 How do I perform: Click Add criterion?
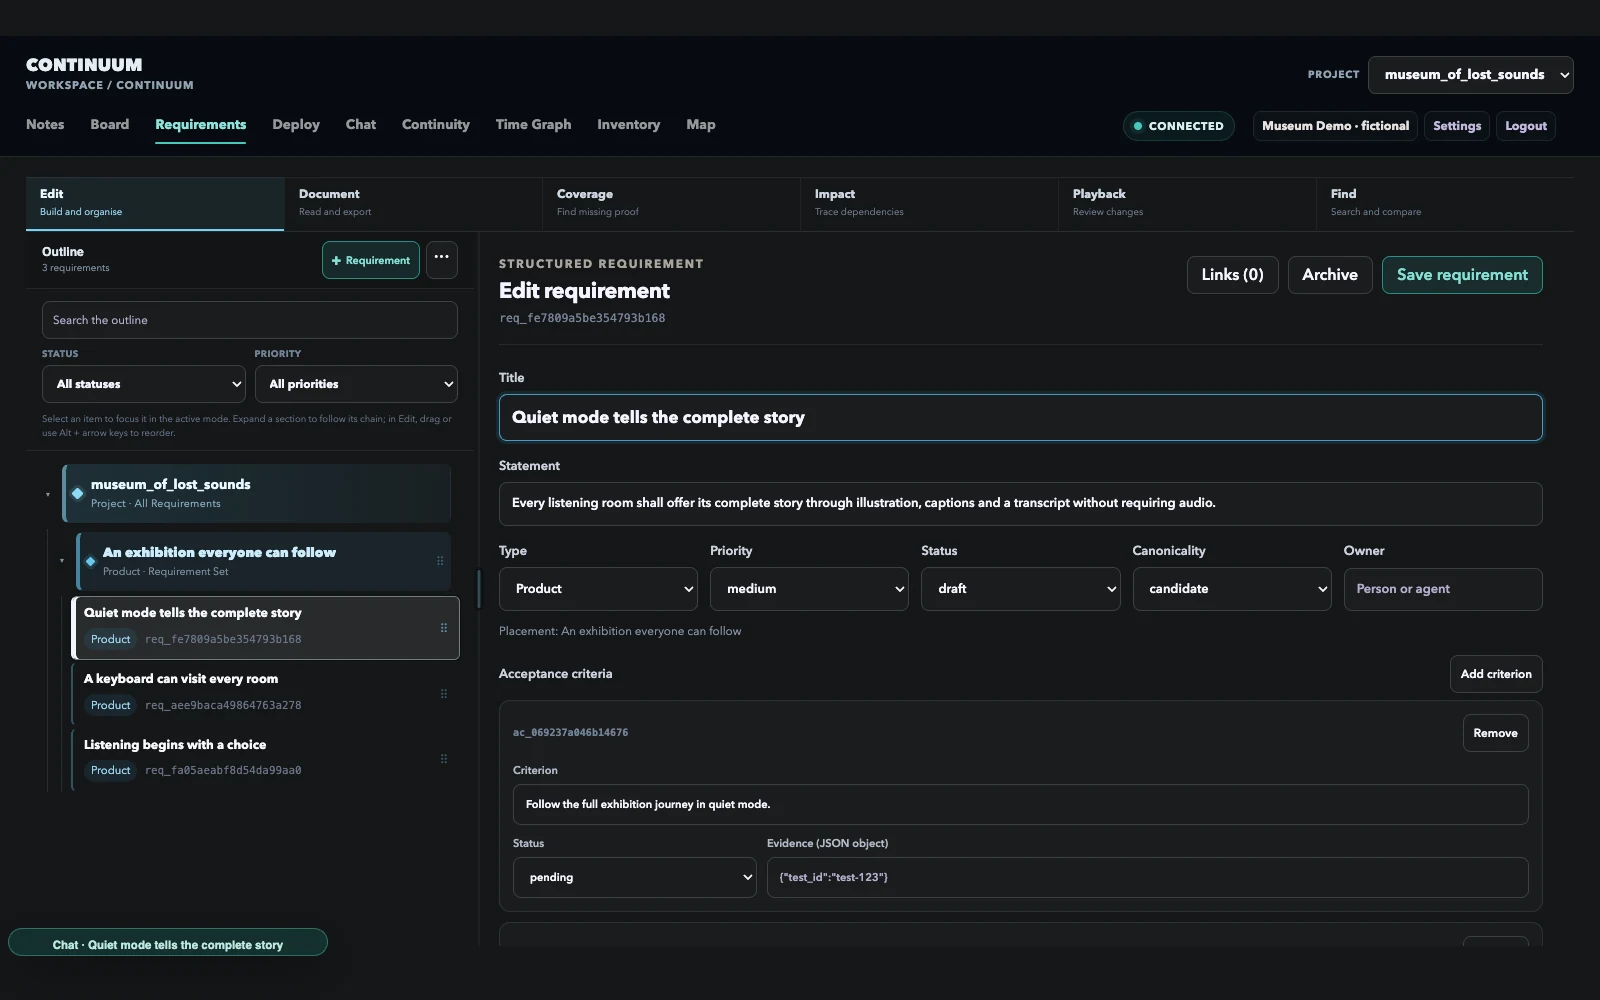(1496, 674)
